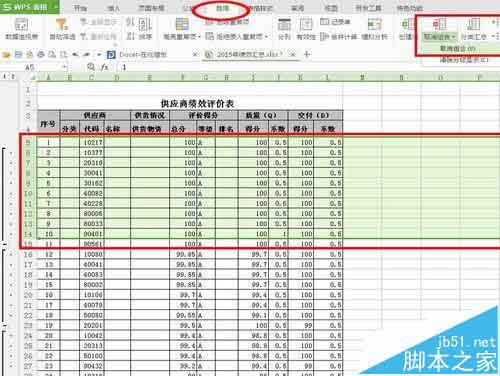Click the fx insert function icon

click(x=105, y=67)
